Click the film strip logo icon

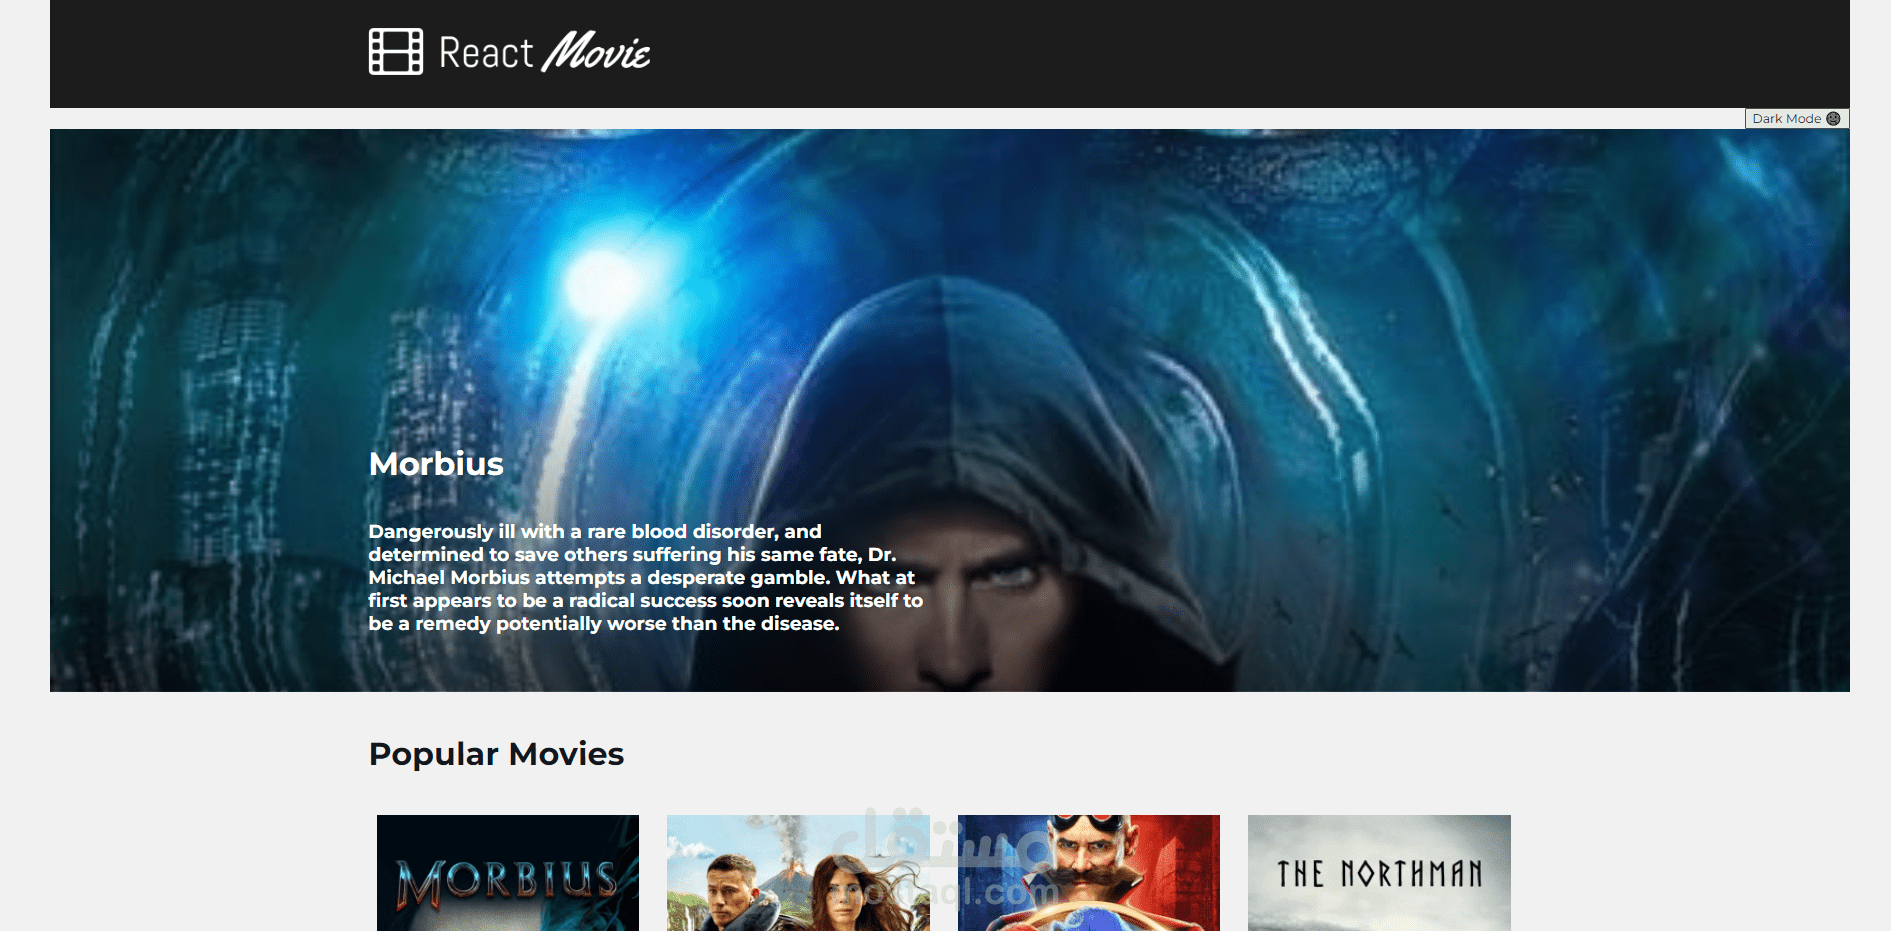click(396, 51)
